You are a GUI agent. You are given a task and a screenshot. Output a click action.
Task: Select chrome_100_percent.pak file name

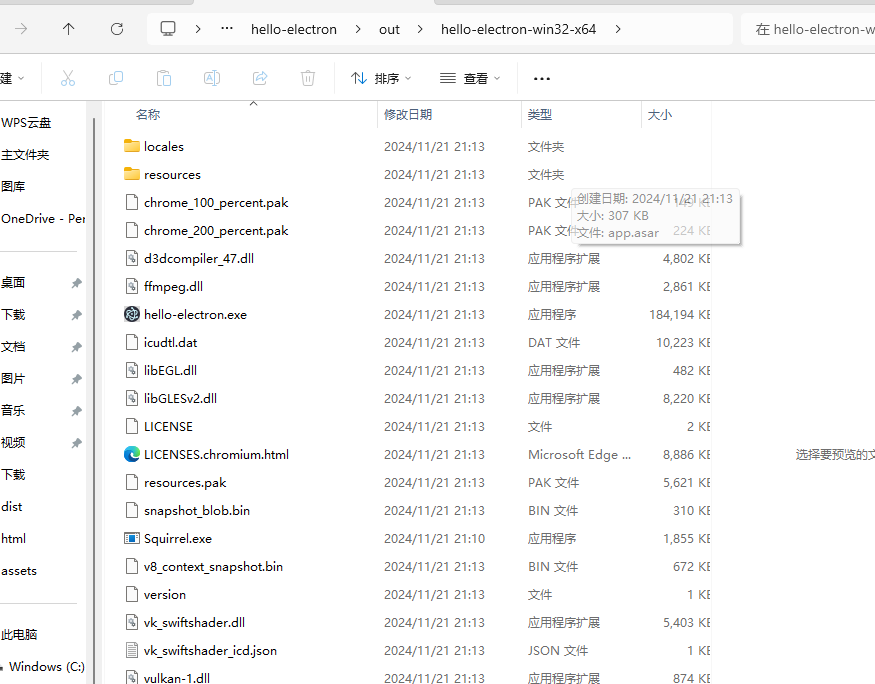point(216,203)
